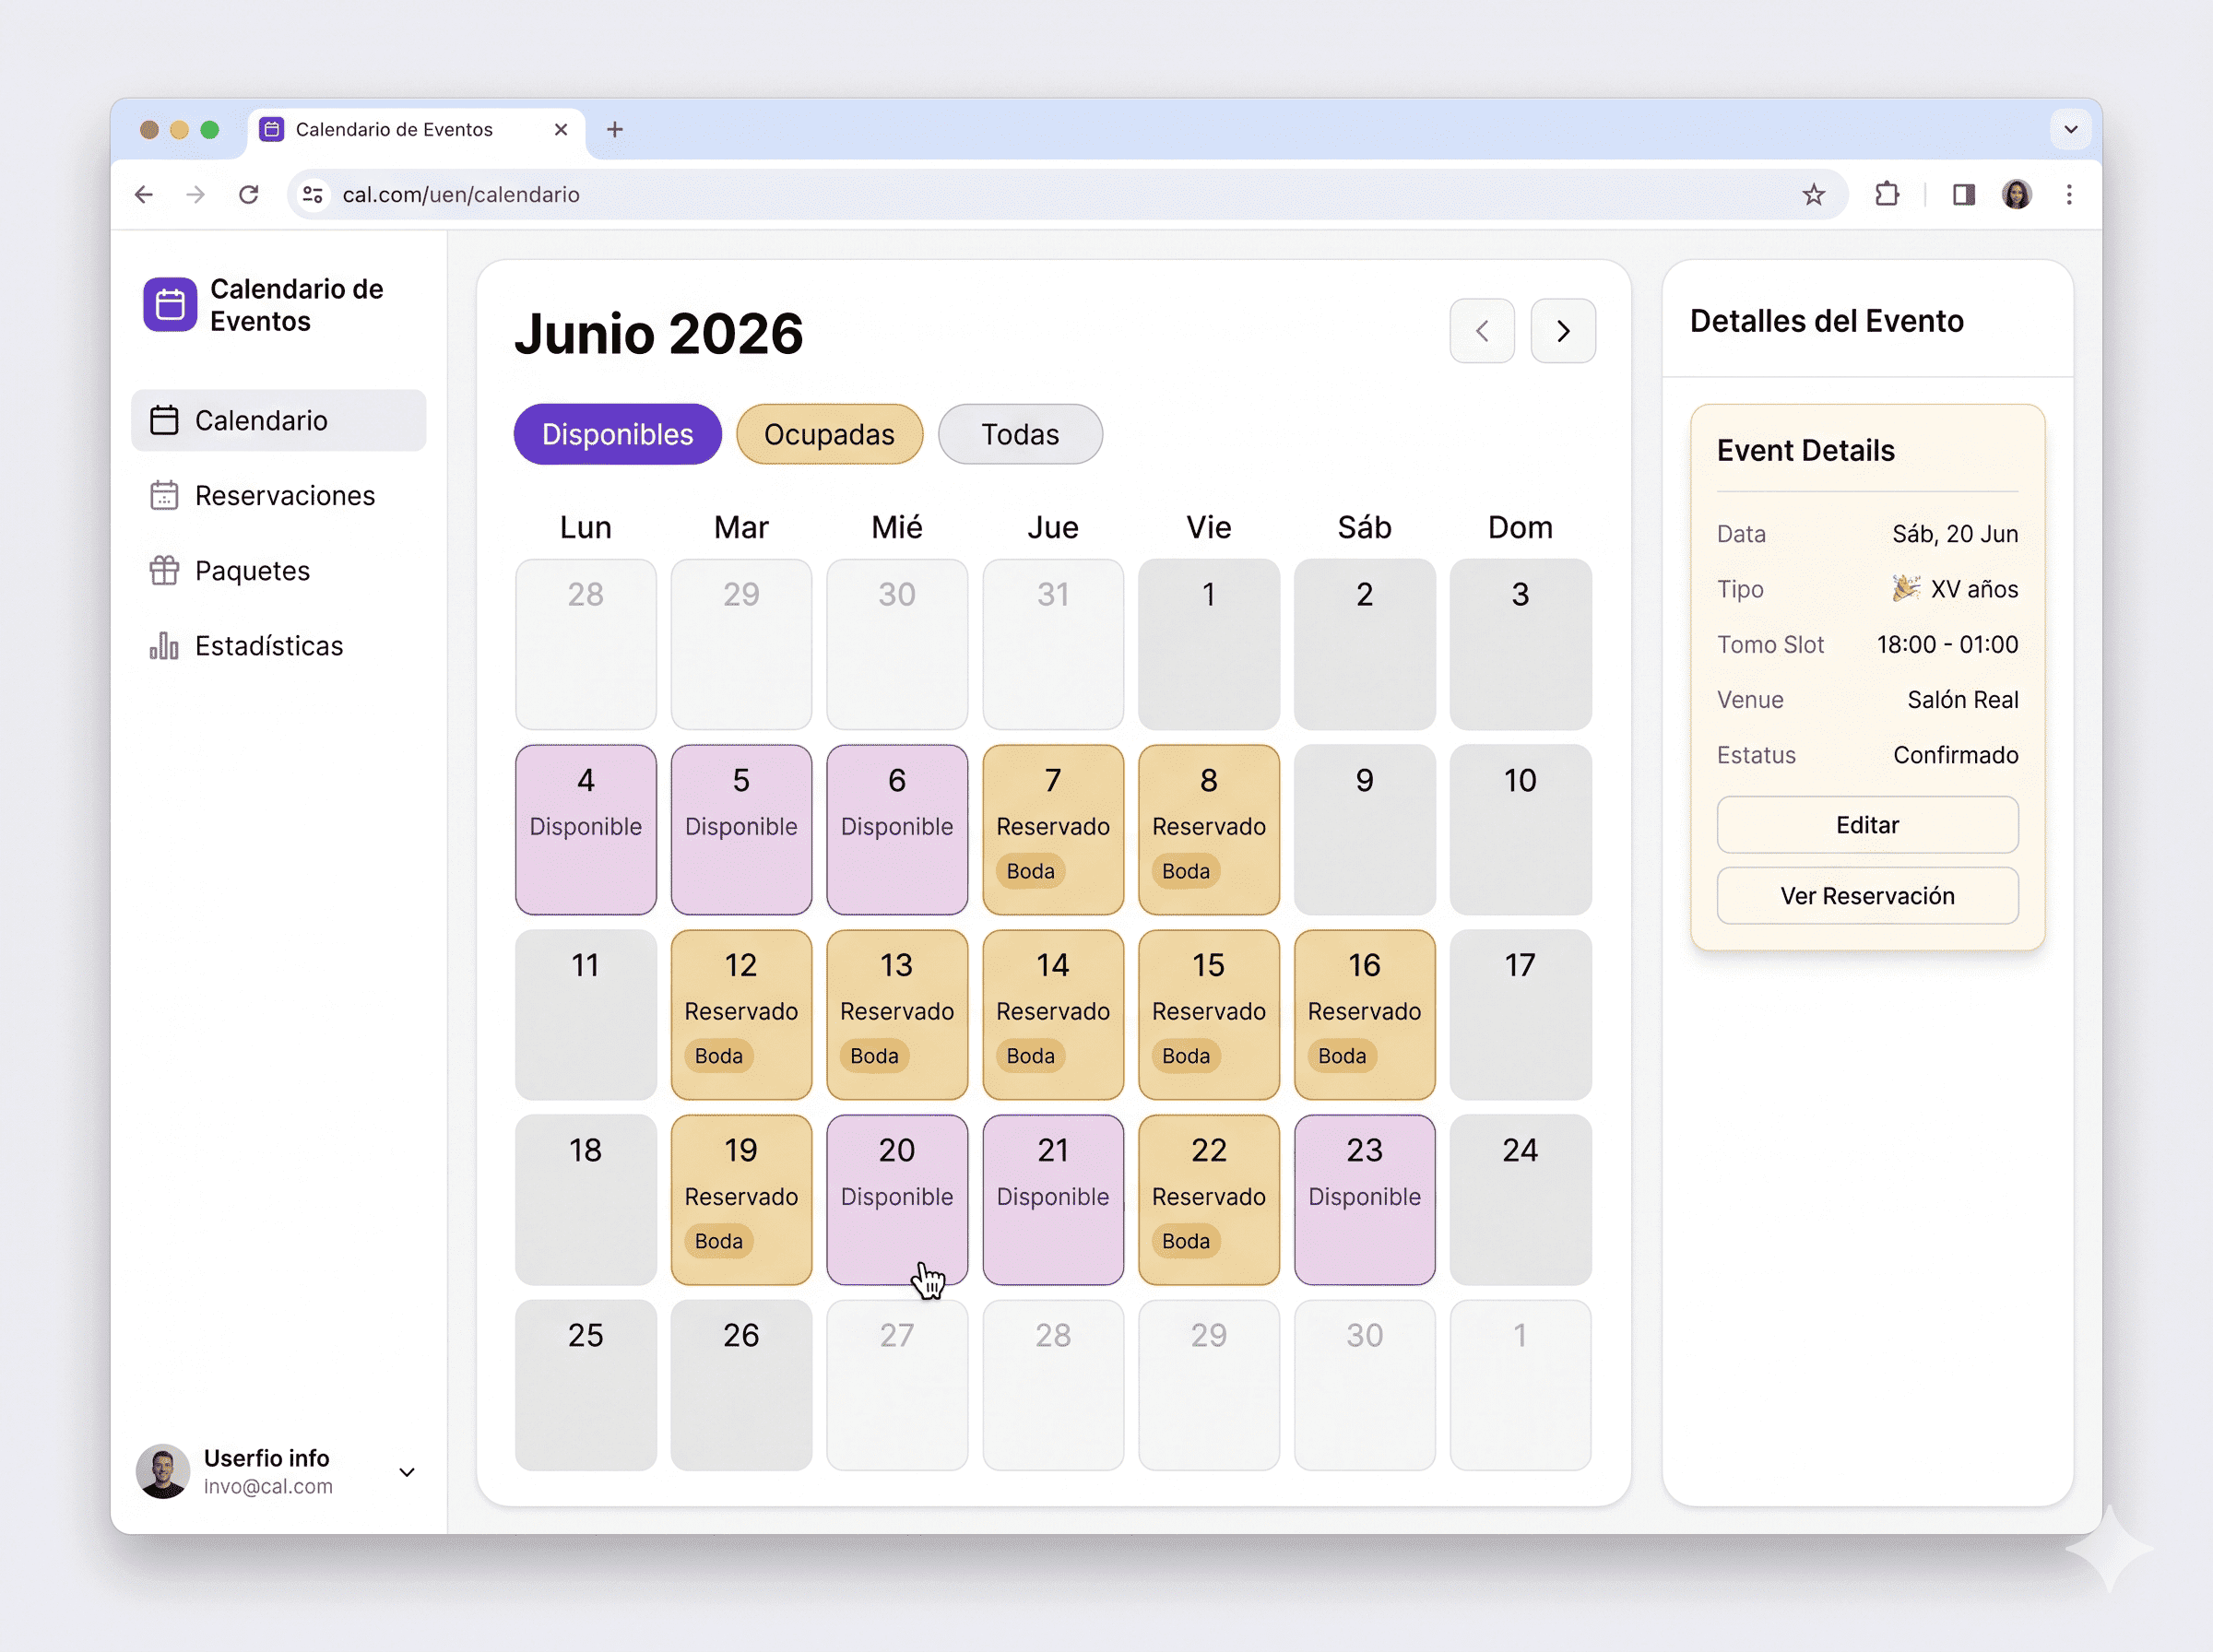Image resolution: width=2213 pixels, height=1652 pixels.
Task: Go to previous month arrow
Action: pos(1482,331)
